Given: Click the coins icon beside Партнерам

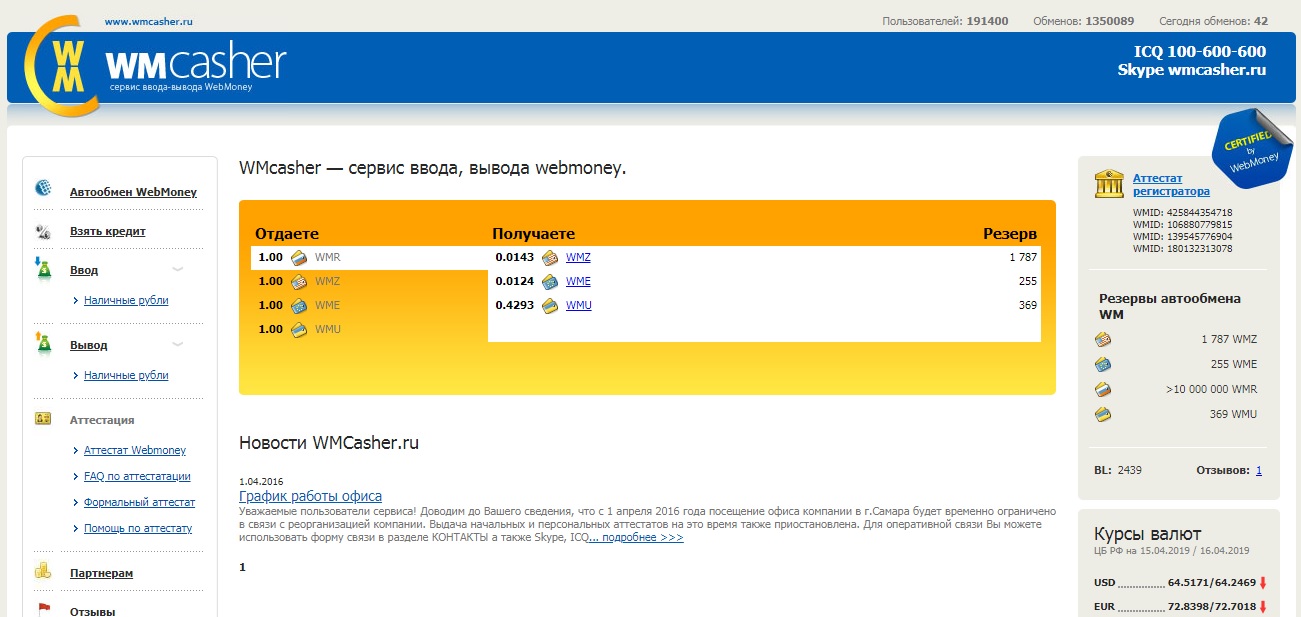Looking at the screenshot, I should (43, 572).
